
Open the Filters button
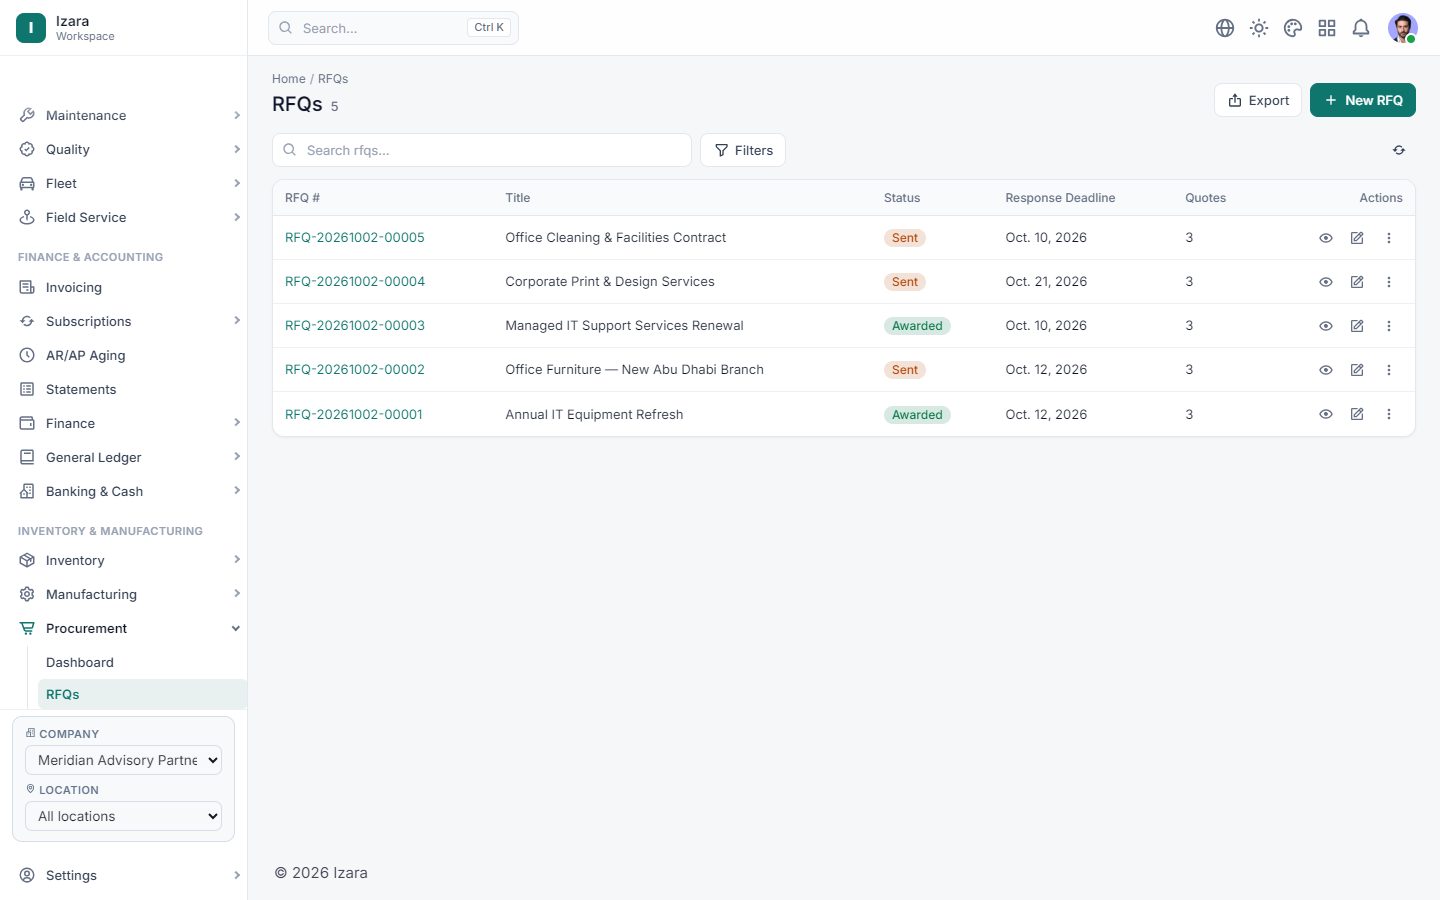(x=743, y=150)
